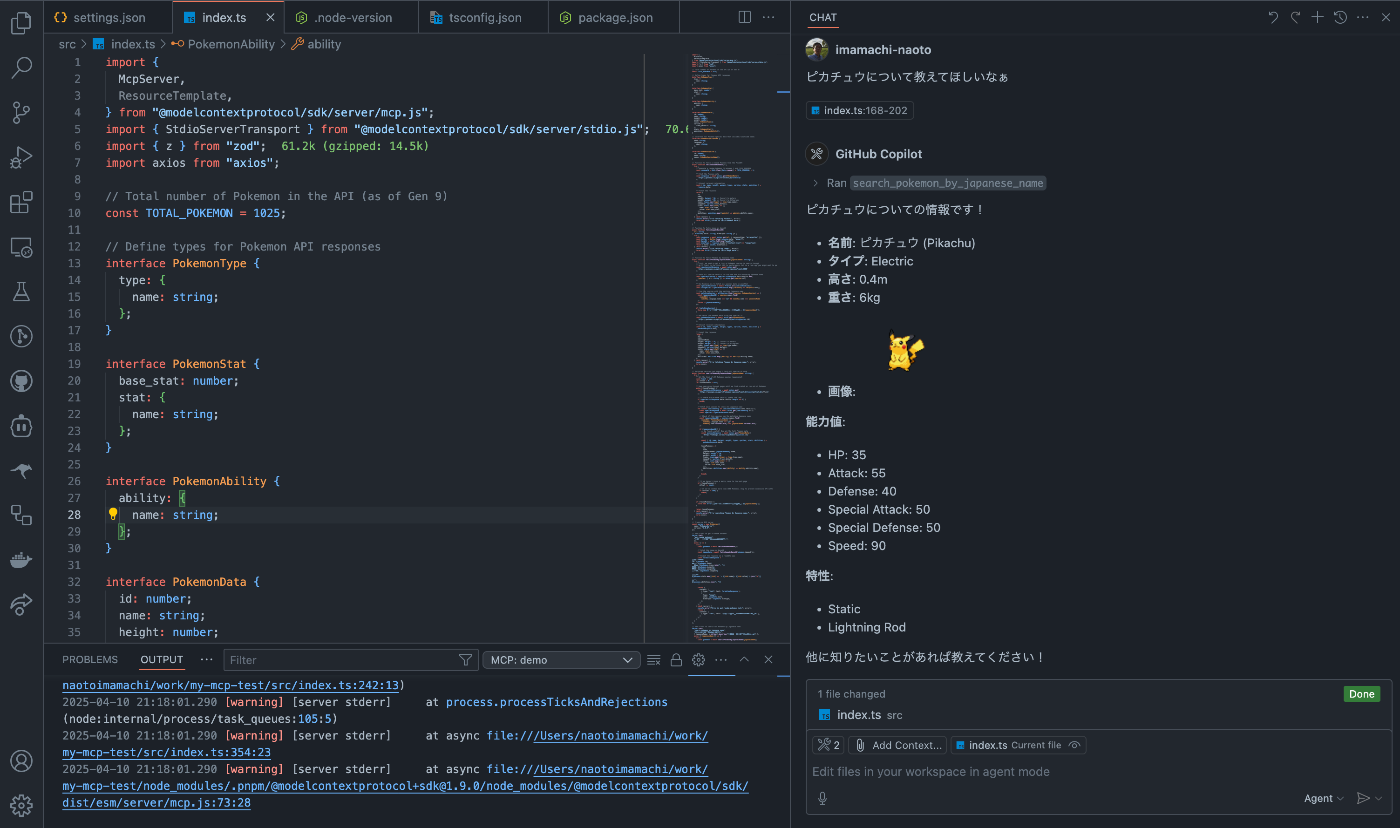Start a new chat with plus icon
Screen dimensions: 1400x828
point(1318,17)
